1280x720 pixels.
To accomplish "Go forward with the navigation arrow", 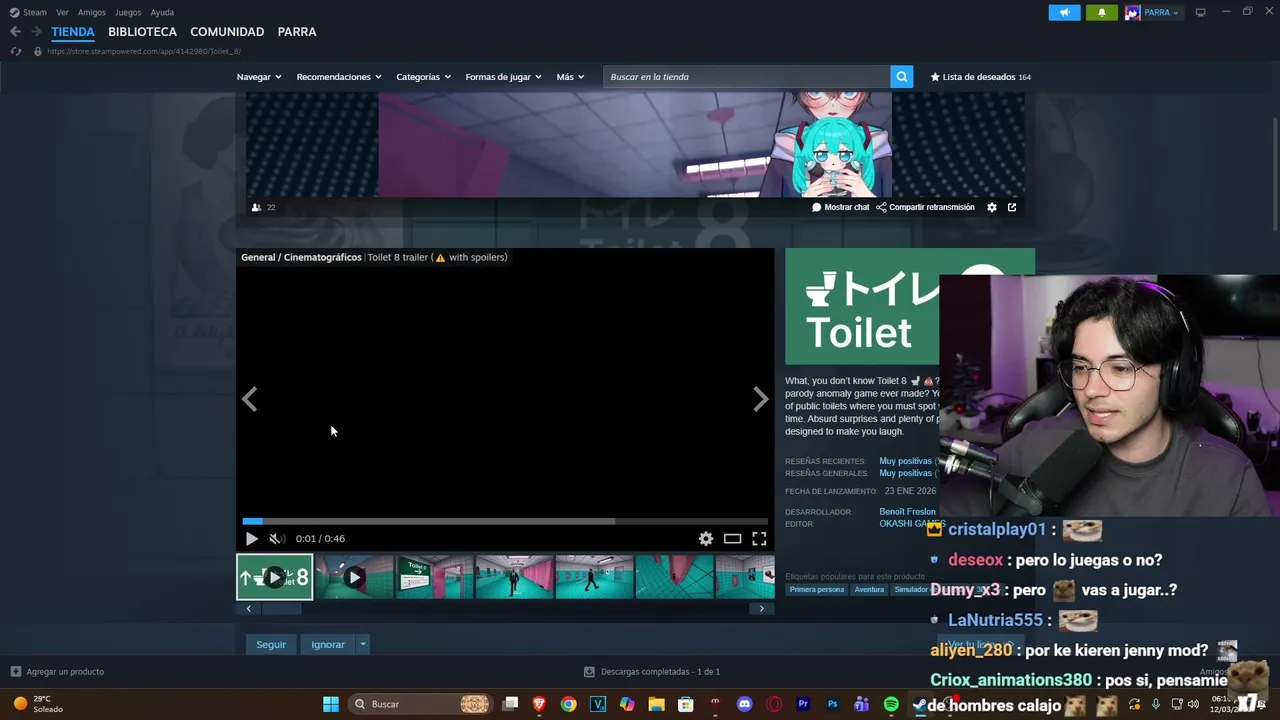I will tap(36, 32).
